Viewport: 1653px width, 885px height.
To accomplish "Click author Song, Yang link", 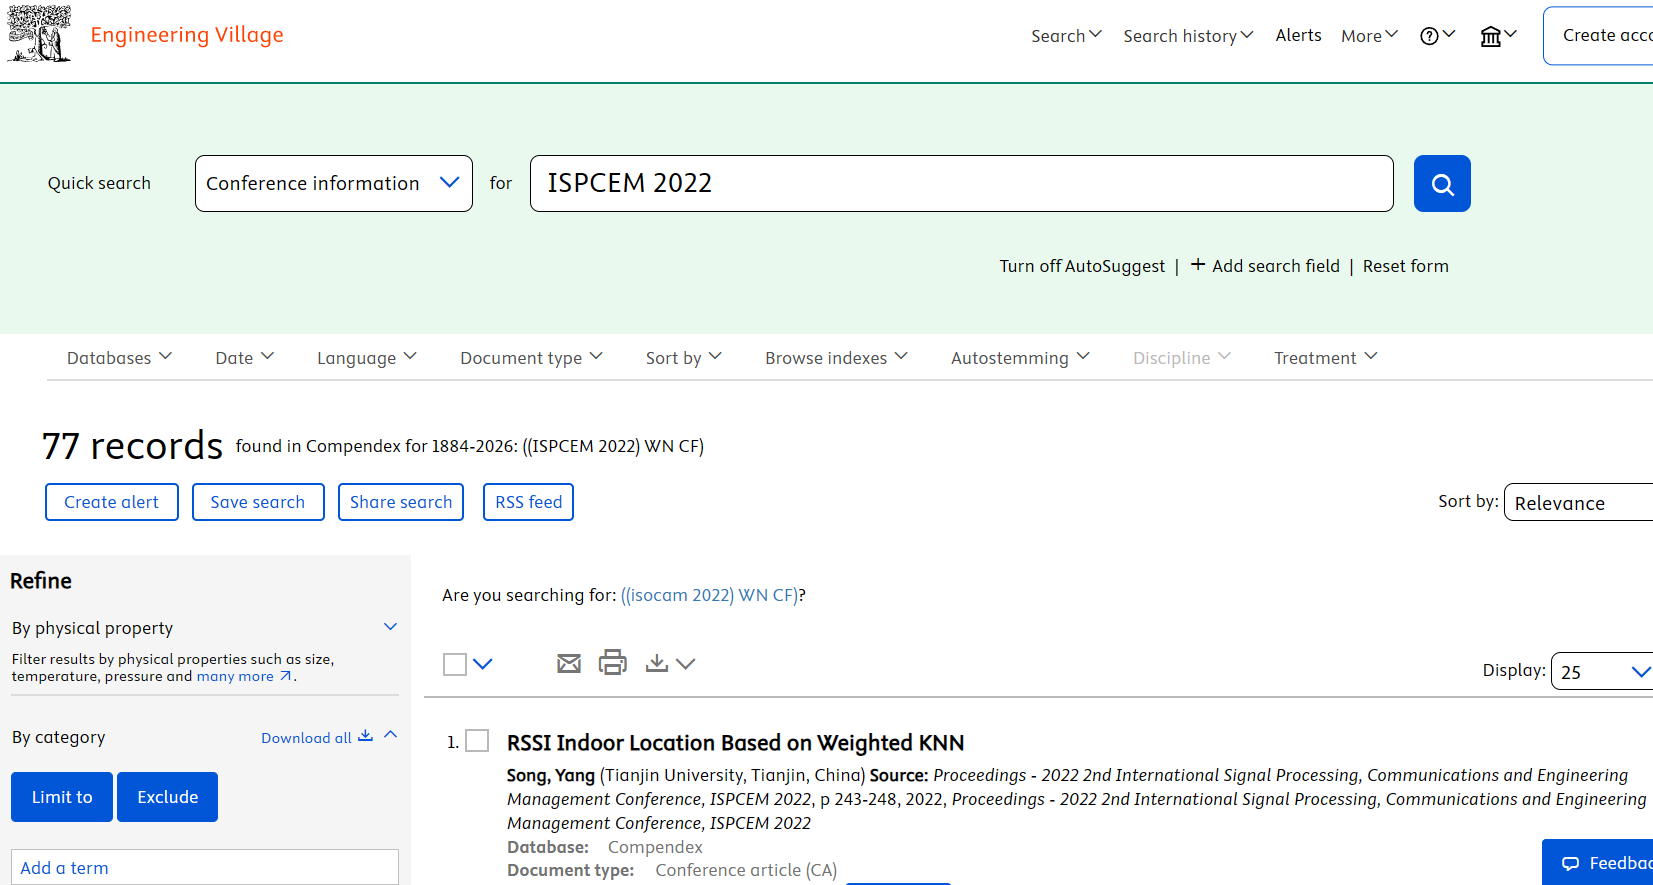I will coord(550,775).
